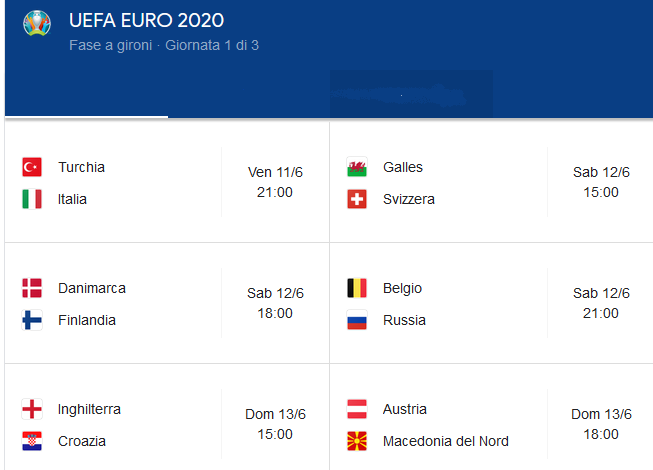Click the Austria flag icon
This screenshot has height=470, width=653.
click(x=357, y=409)
